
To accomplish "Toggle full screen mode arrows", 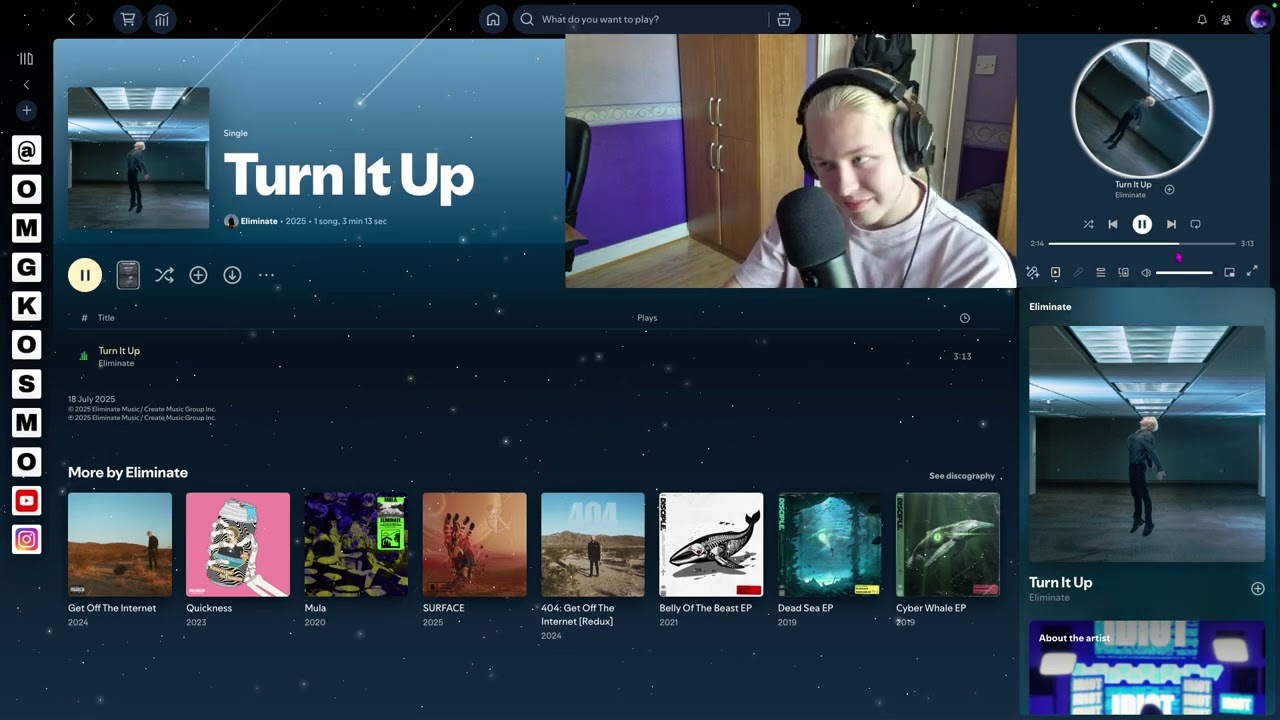I will pos(1252,271).
